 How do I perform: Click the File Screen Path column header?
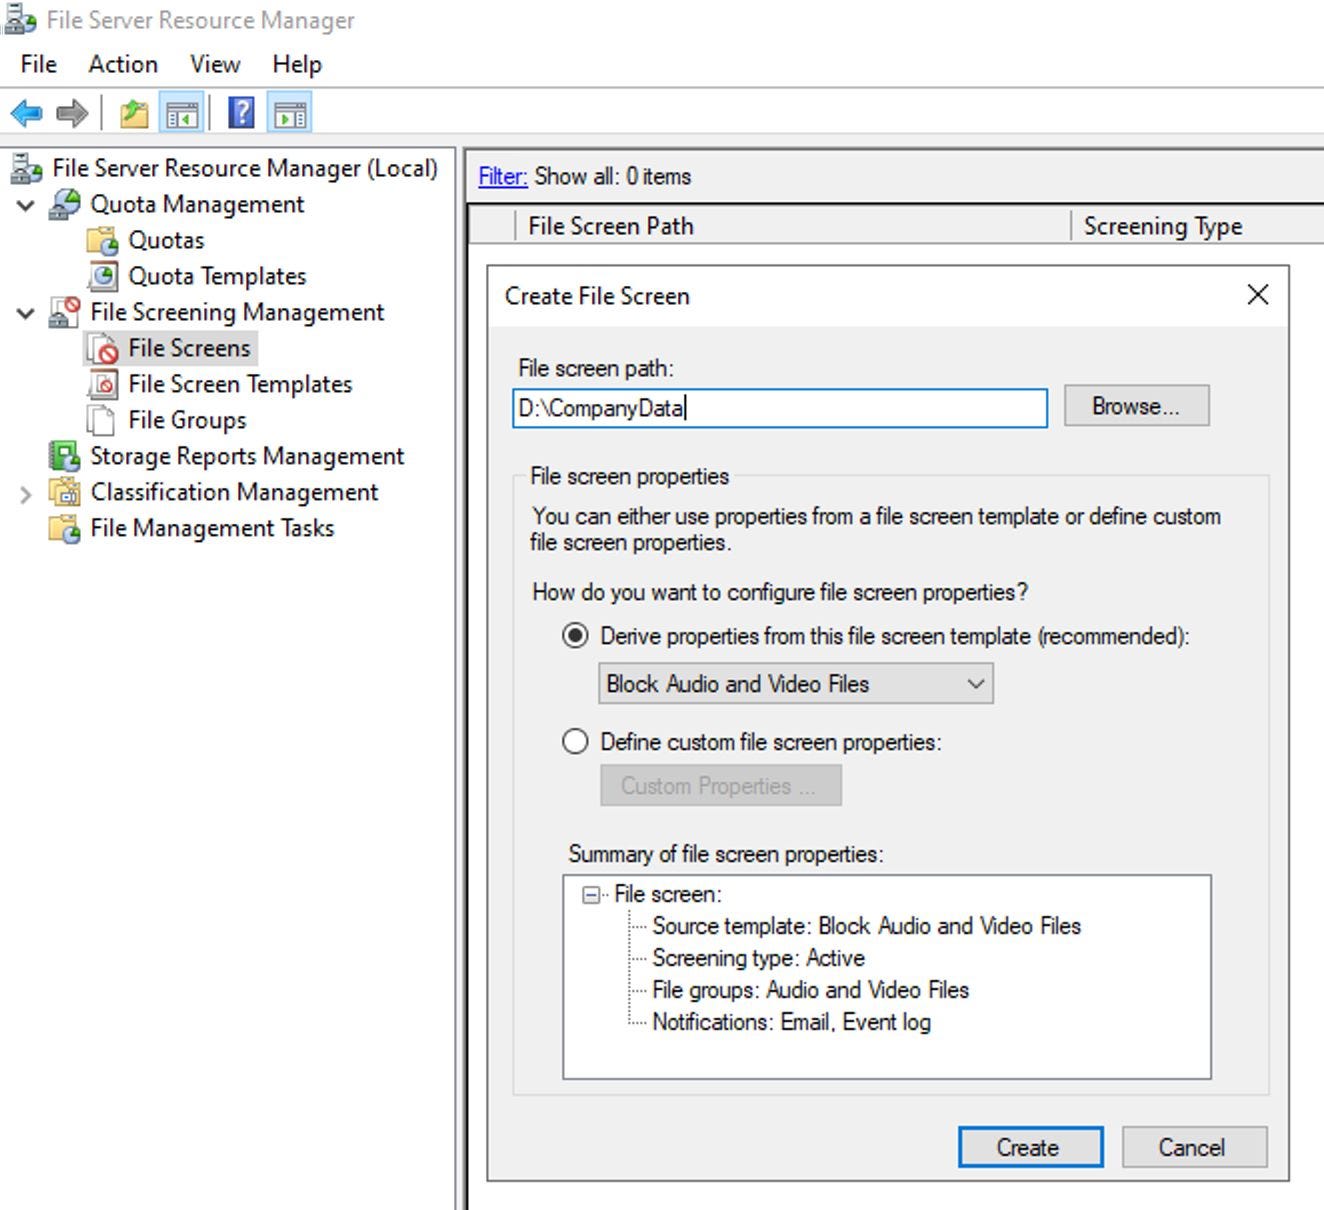792,226
